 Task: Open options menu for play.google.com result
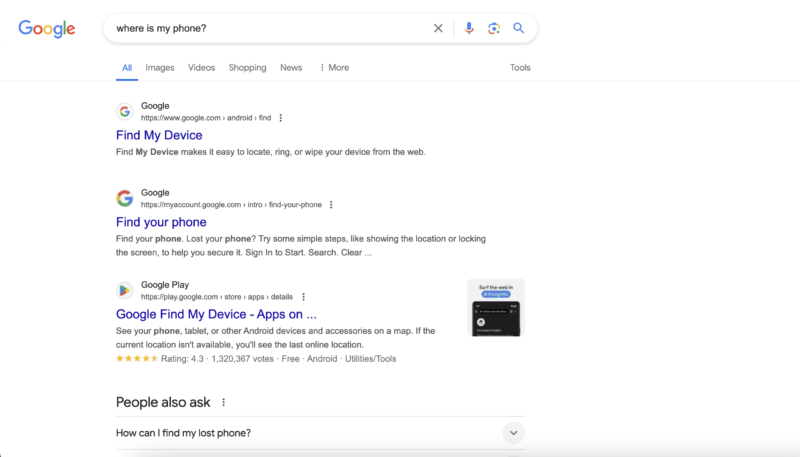pos(304,297)
